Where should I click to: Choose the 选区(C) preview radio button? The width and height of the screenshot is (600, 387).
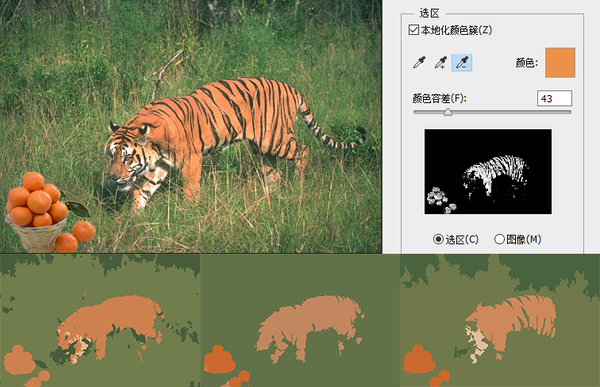[438, 239]
